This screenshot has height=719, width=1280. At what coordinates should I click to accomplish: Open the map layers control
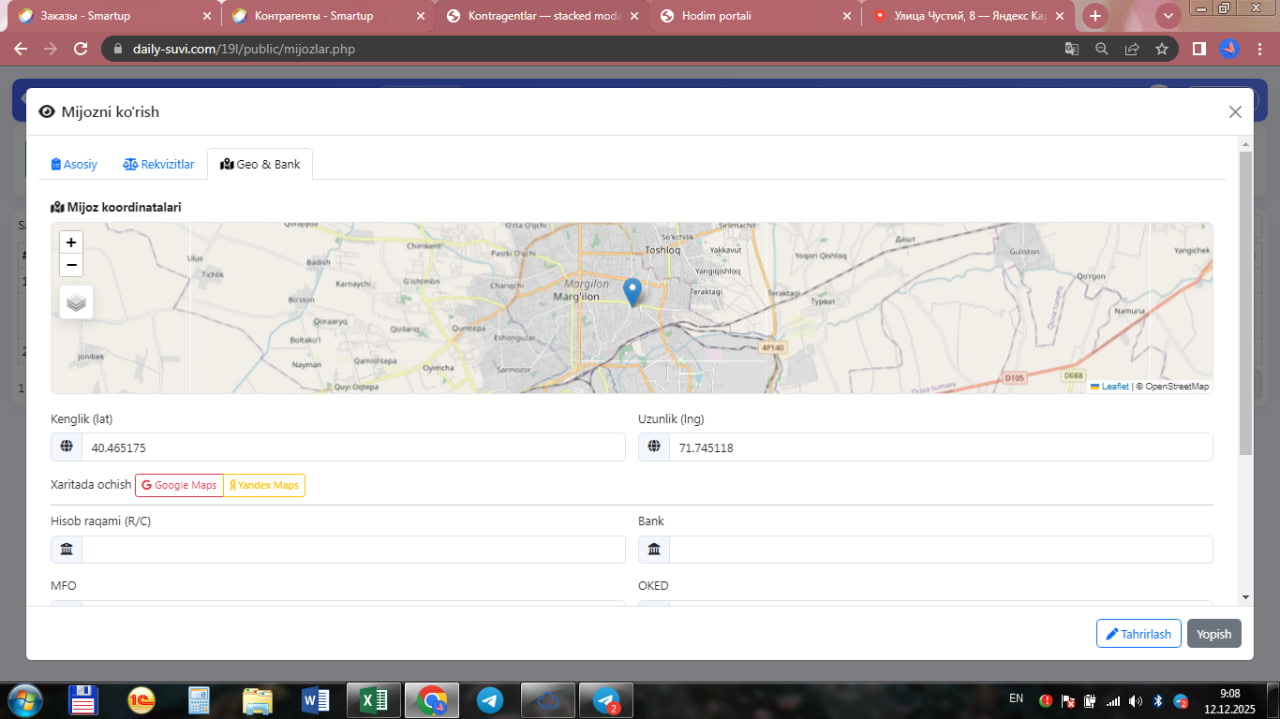point(76,301)
